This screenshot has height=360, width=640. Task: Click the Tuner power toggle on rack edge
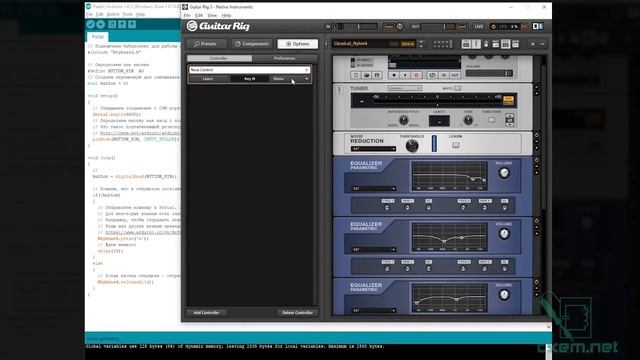pos(536,87)
